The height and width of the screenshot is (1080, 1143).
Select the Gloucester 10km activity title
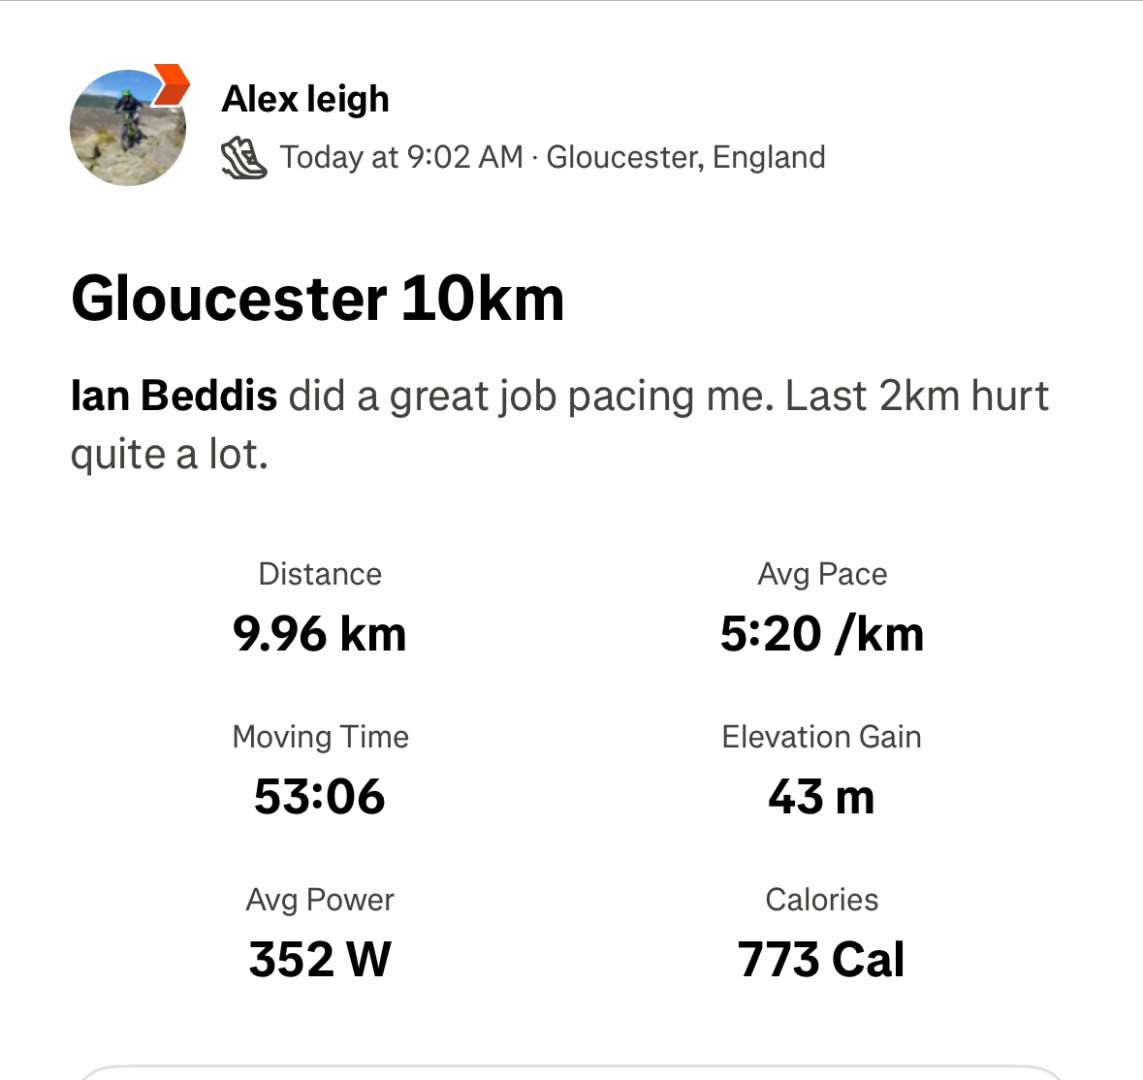(317, 298)
